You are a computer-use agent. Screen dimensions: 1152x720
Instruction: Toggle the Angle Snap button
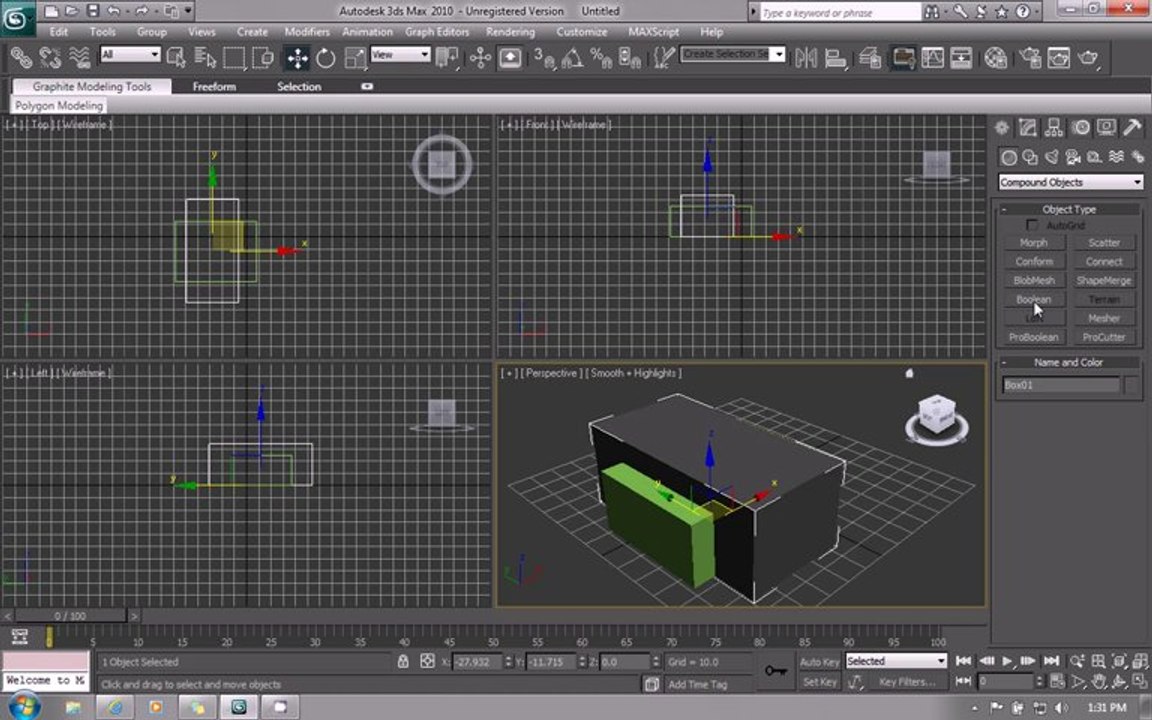572,57
